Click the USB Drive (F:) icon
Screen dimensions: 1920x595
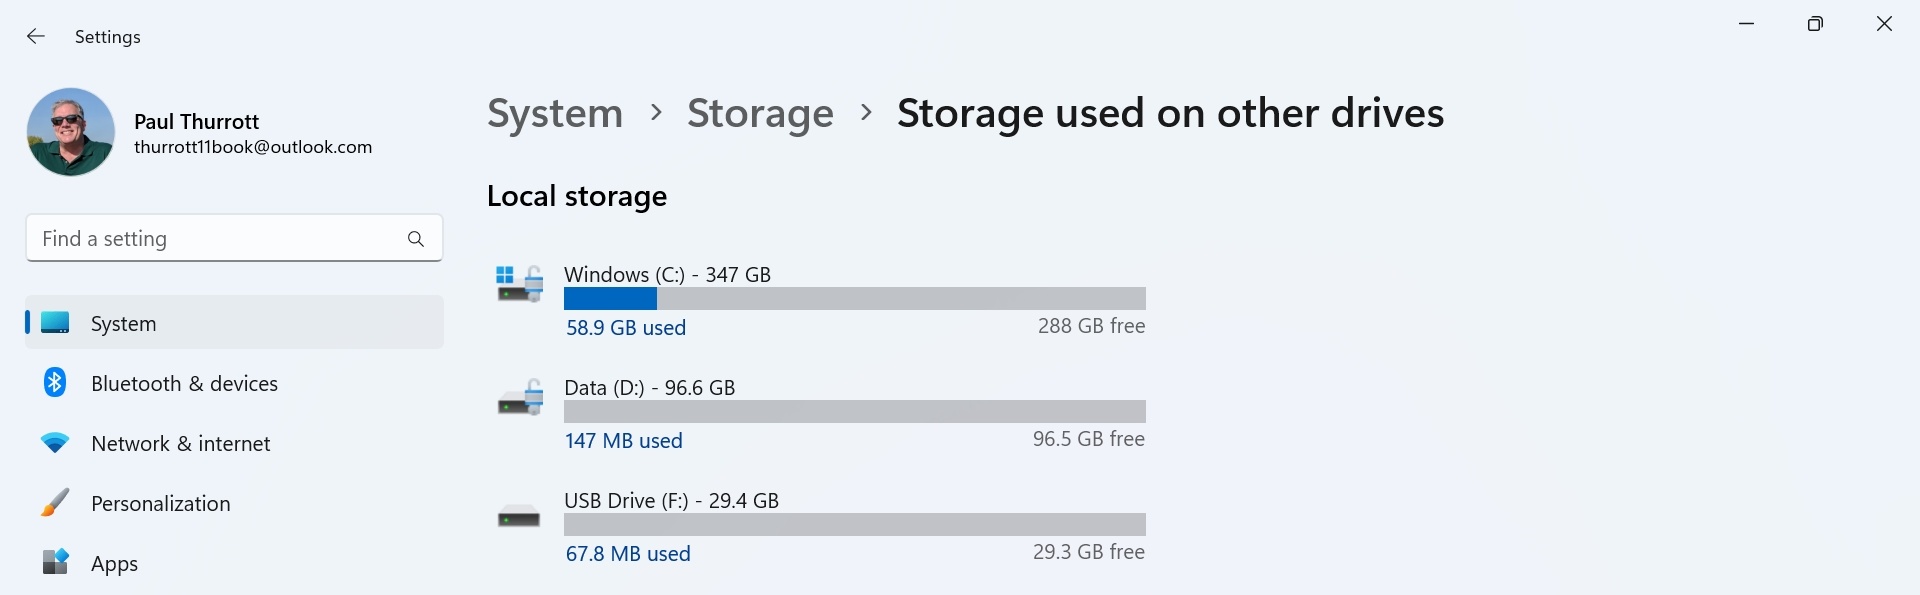[x=519, y=518]
